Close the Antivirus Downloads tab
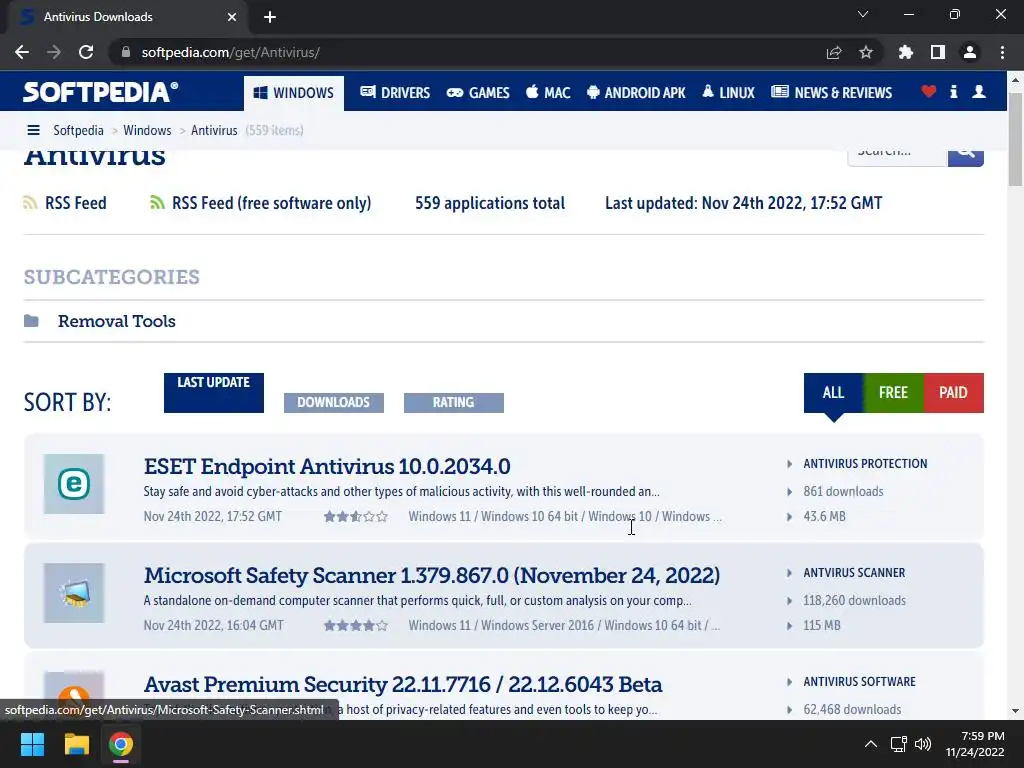Viewport: 1024px width, 768px height. click(x=232, y=17)
